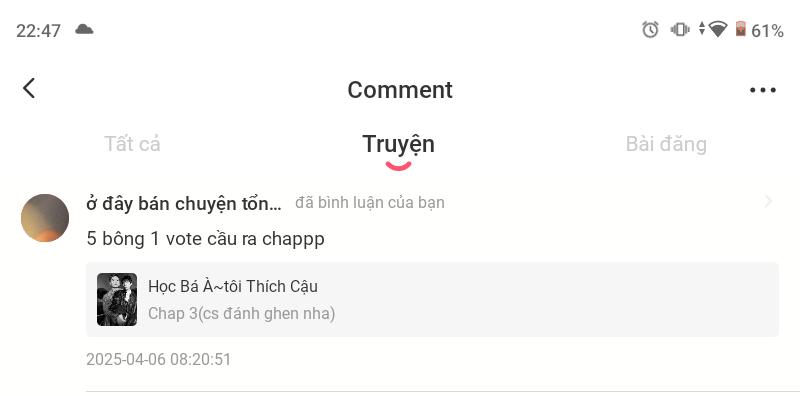800x396 pixels.
Task: Open Chap 3(cs đánh ghen nha) chapter
Action: coord(241,314)
